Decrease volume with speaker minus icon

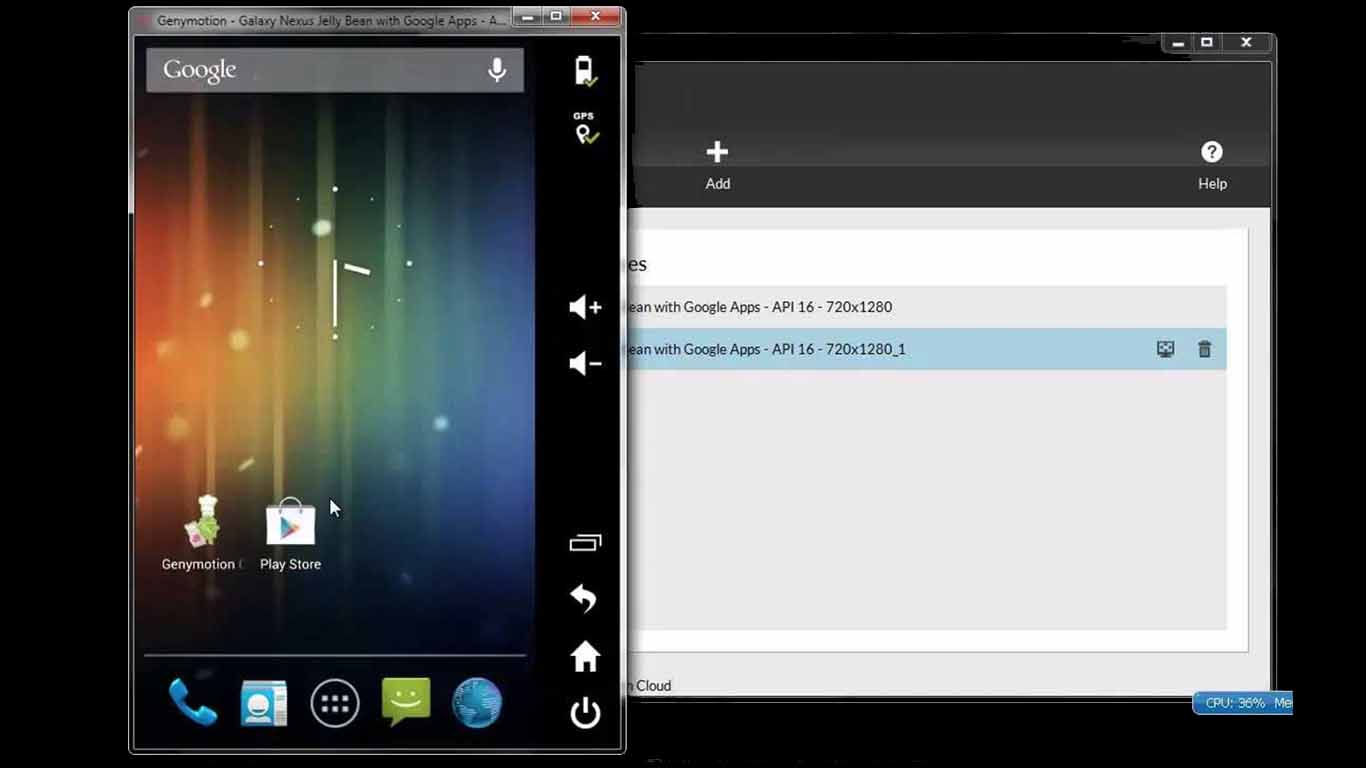(x=585, y=363)
